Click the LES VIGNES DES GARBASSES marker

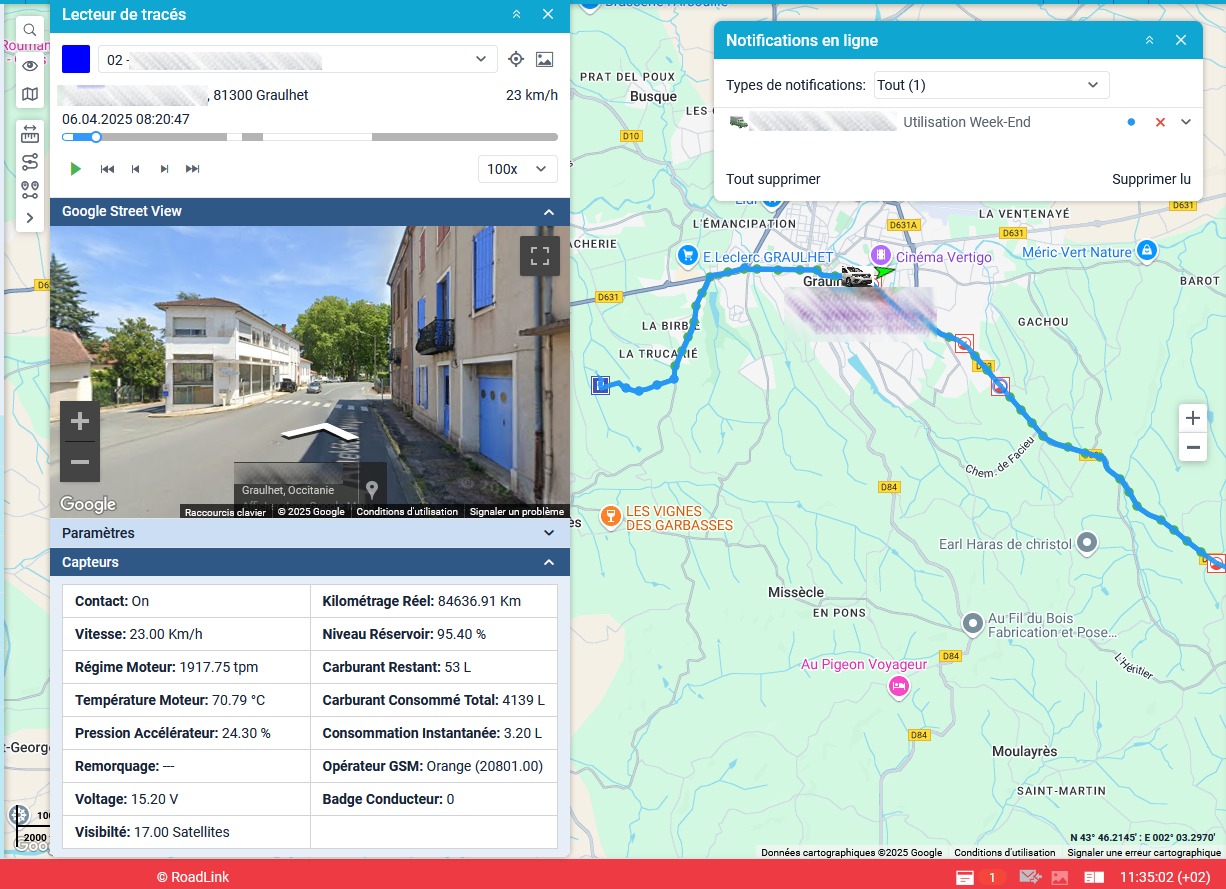coord(609,517)
